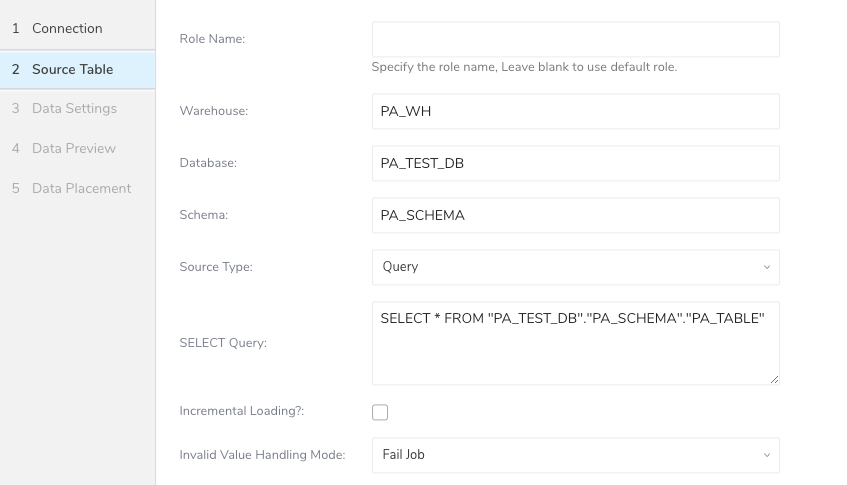Go to the Connection step
Screen dimensions: 847x485
click(67, 28)
